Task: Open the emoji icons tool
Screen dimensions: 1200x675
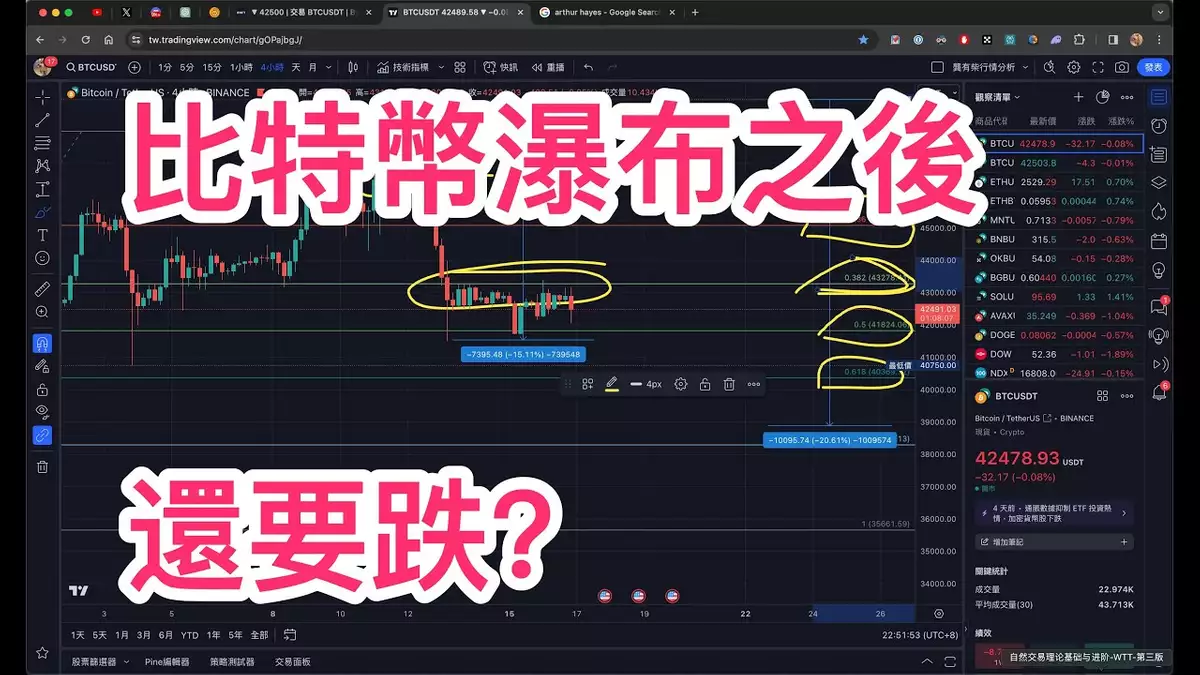Action: coord(42,258)
